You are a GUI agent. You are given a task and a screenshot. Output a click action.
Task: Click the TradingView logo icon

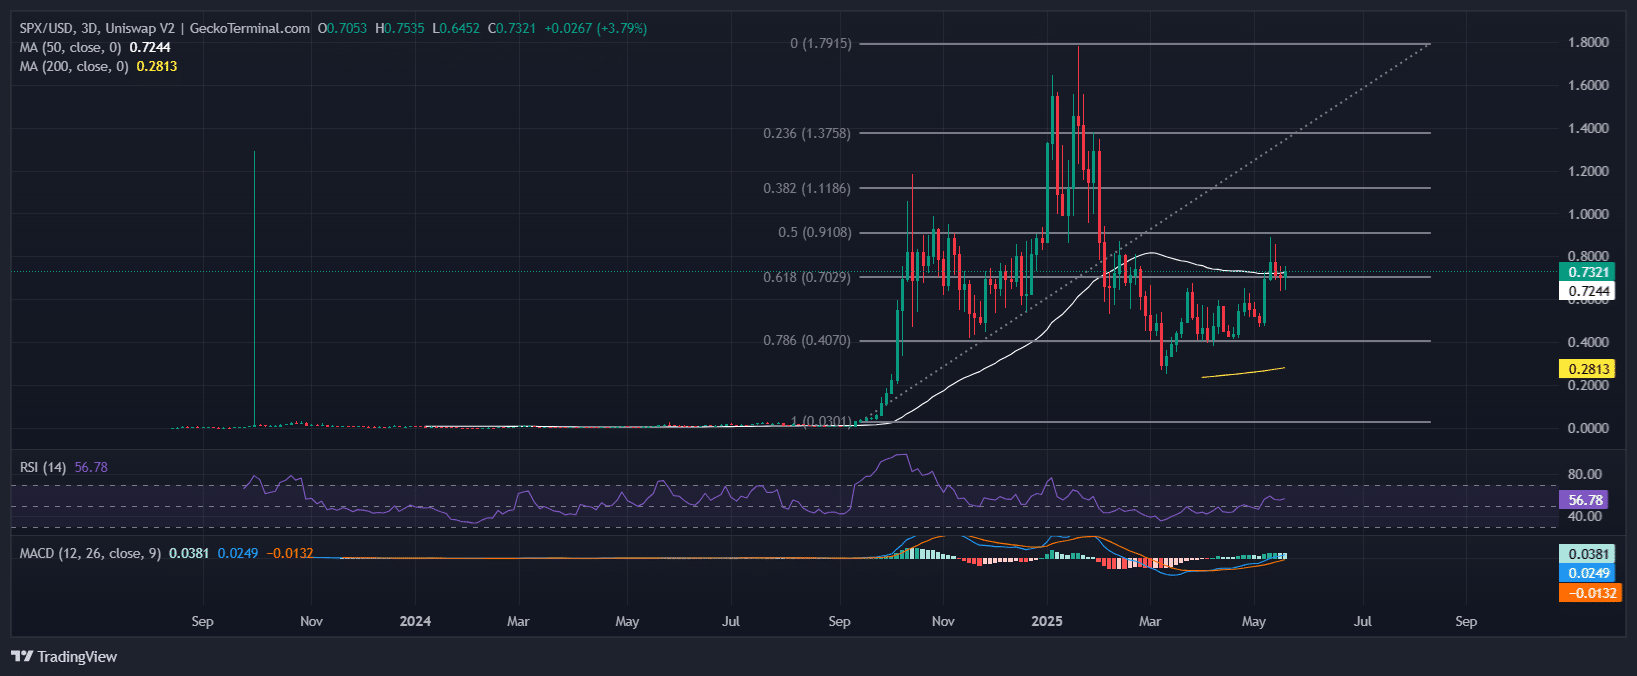pyautogui.click(x=21, y=657)
